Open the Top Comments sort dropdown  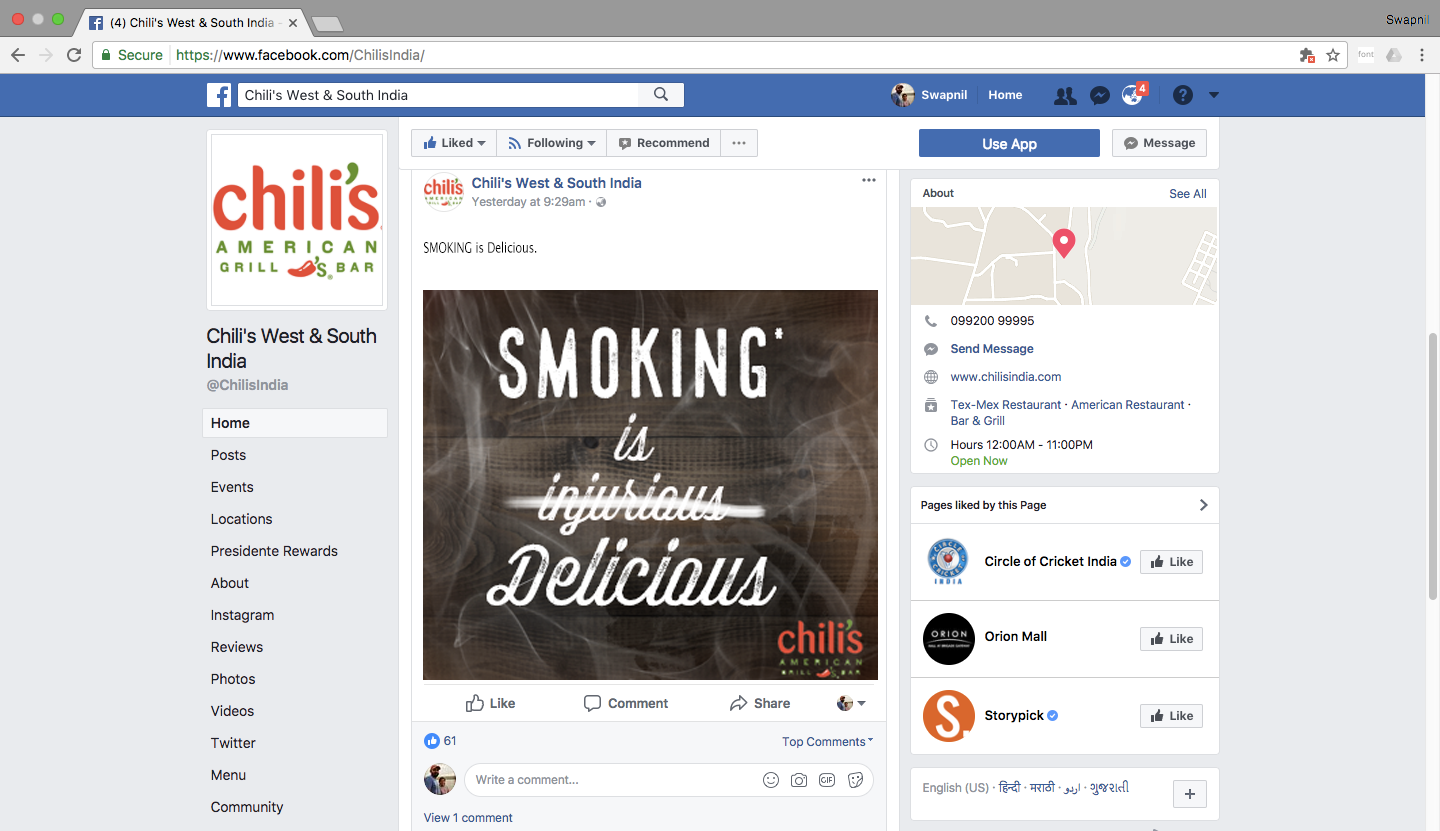(827, 741)
